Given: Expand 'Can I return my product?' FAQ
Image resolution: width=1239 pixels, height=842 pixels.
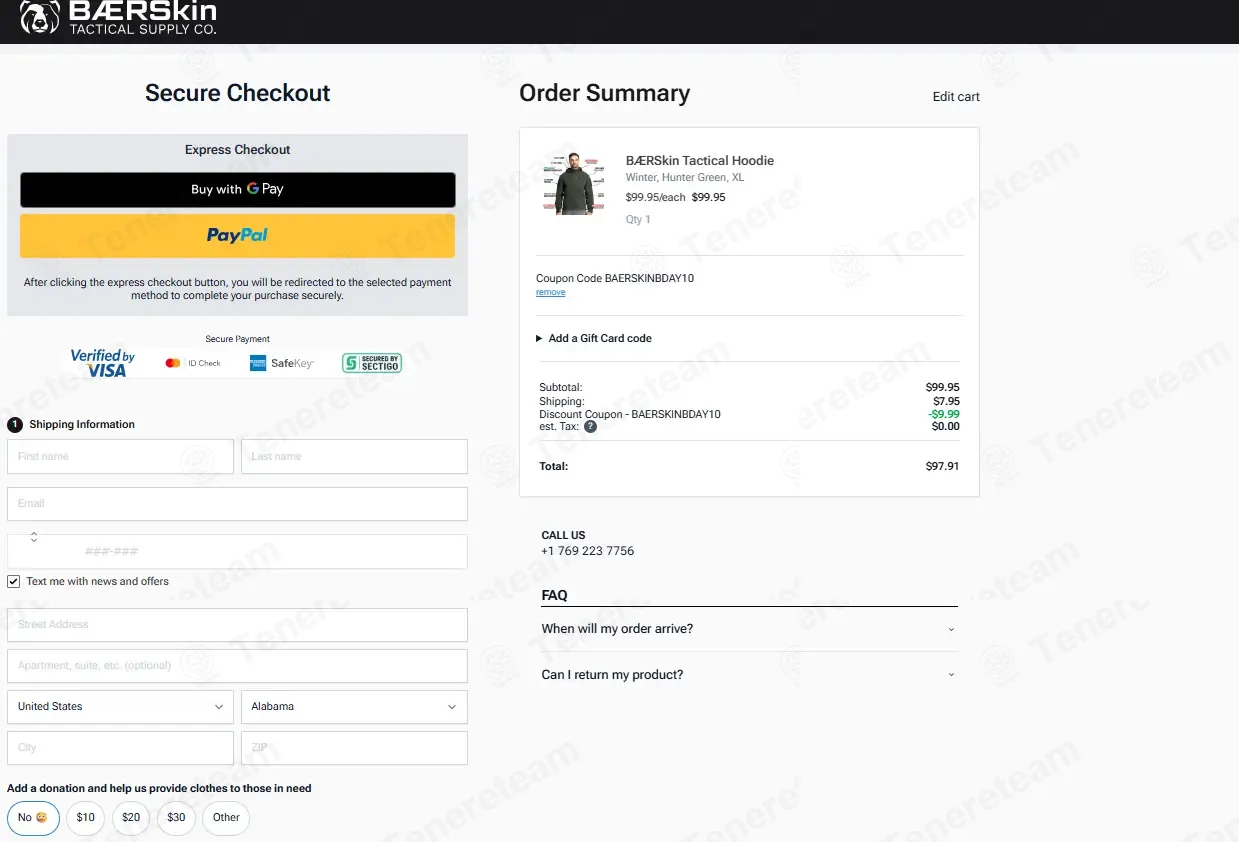Looking at the screenshot, I should tap(749, 675).
